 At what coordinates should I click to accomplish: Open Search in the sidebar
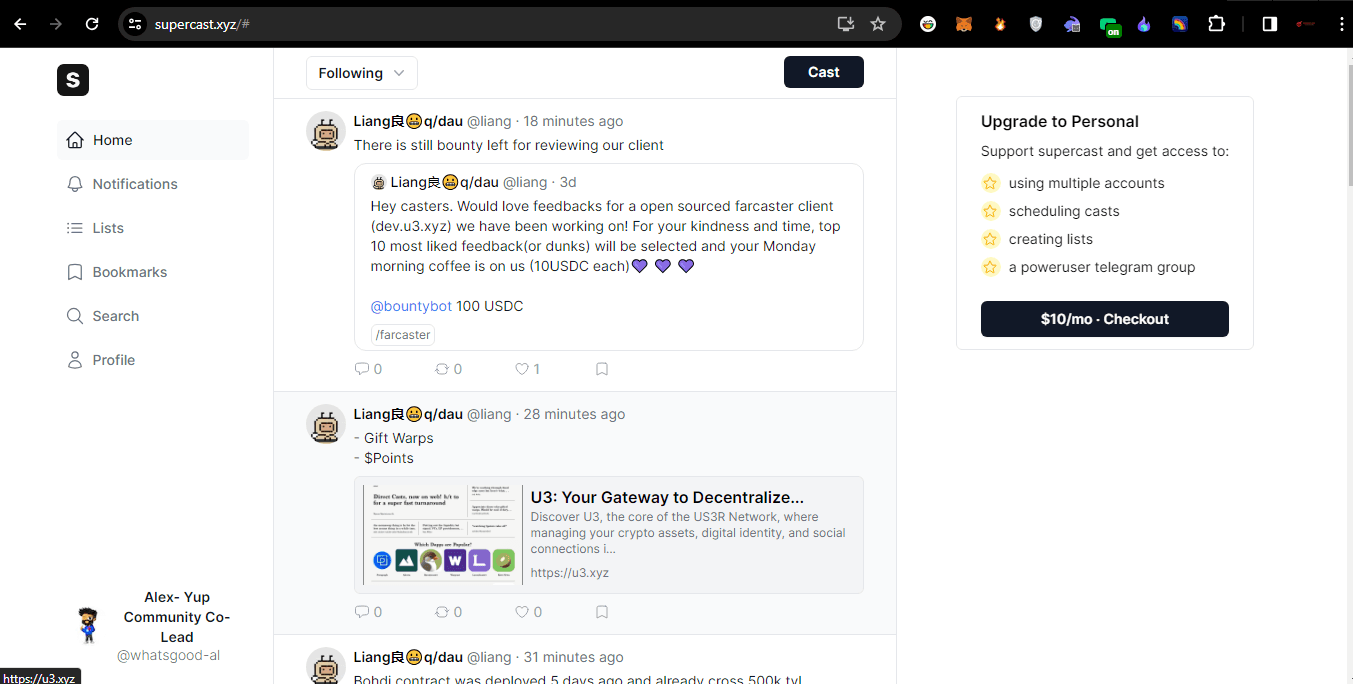coord(115,316)
